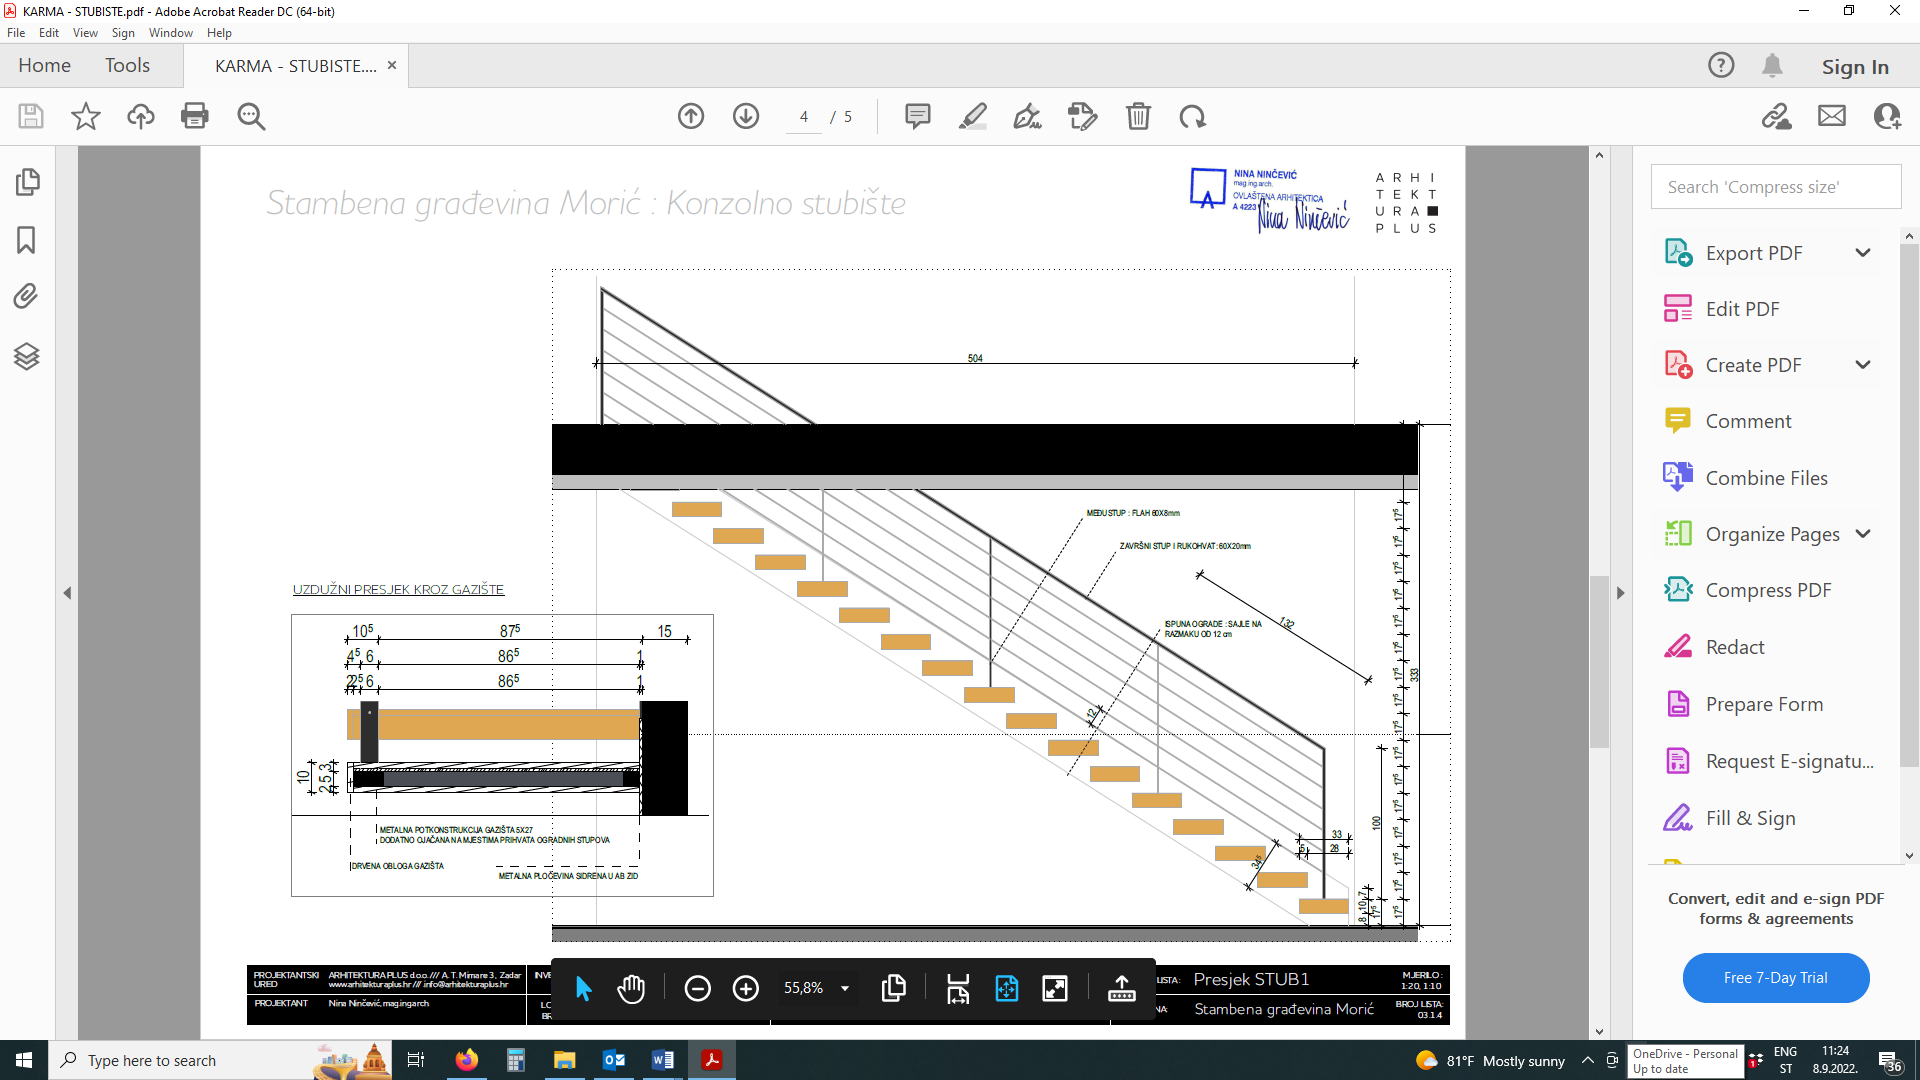Screen dimensions: 1920x1080
Task: Select the Hand pan tool
Action: [631, 989]
